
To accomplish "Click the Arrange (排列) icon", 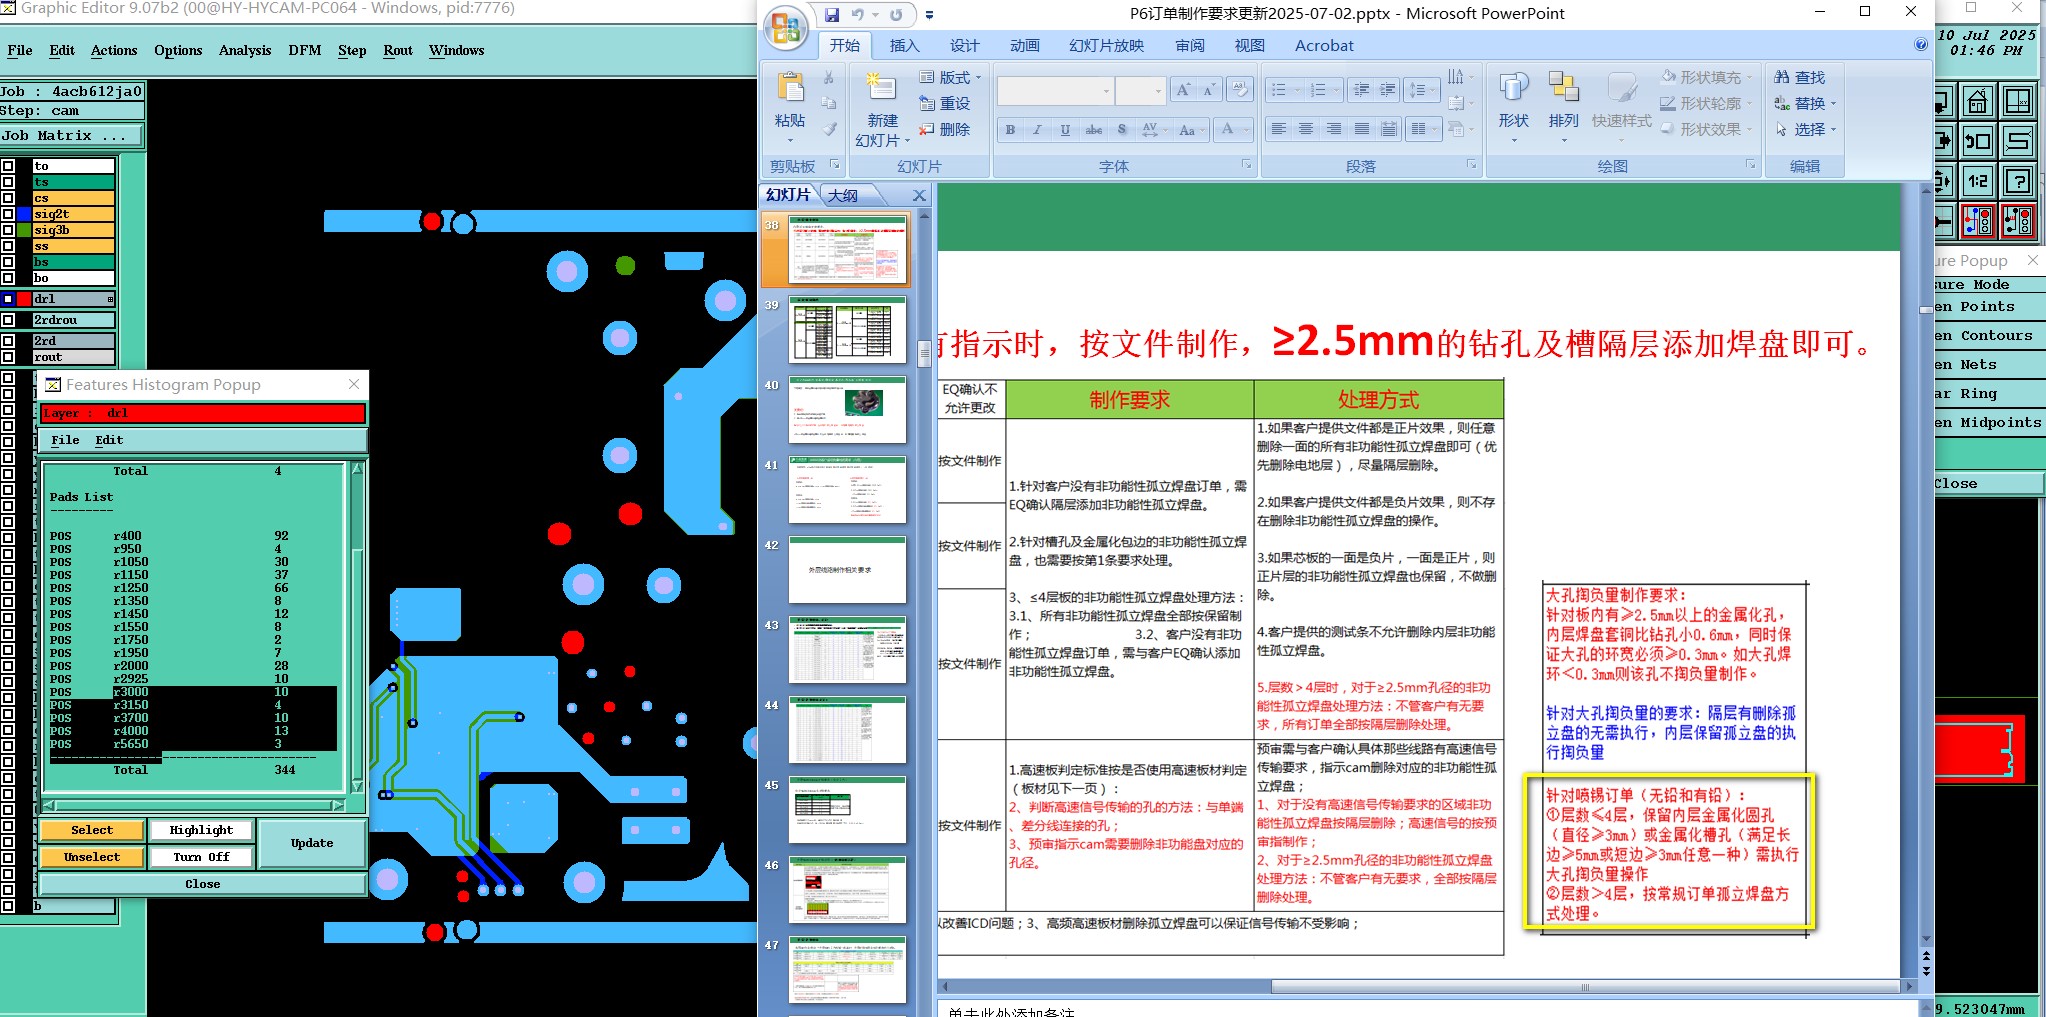I will click(1563, 87).
